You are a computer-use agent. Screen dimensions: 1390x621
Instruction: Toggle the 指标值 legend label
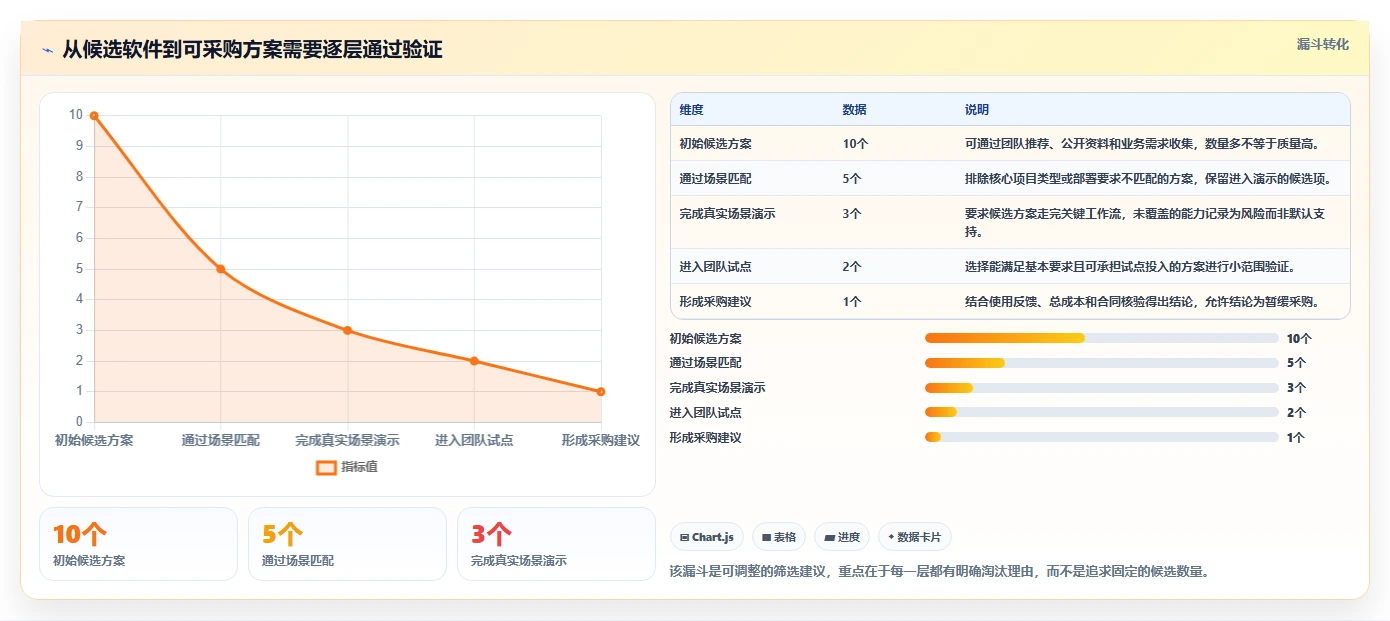pyautogui.click(x=359, y=467)
